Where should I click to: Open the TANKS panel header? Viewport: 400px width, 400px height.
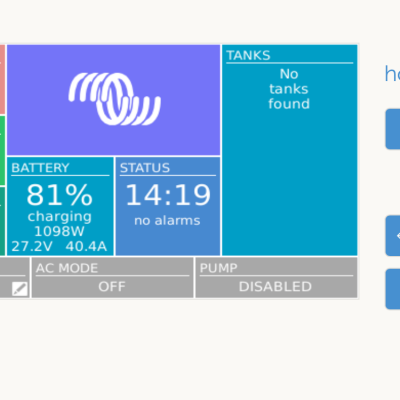tap(248, 55)
